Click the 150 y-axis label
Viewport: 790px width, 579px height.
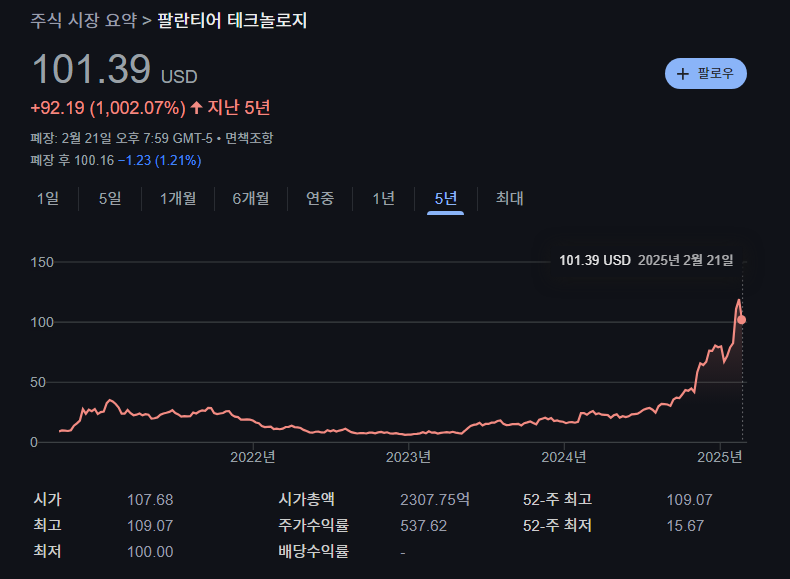pos(42,262)
